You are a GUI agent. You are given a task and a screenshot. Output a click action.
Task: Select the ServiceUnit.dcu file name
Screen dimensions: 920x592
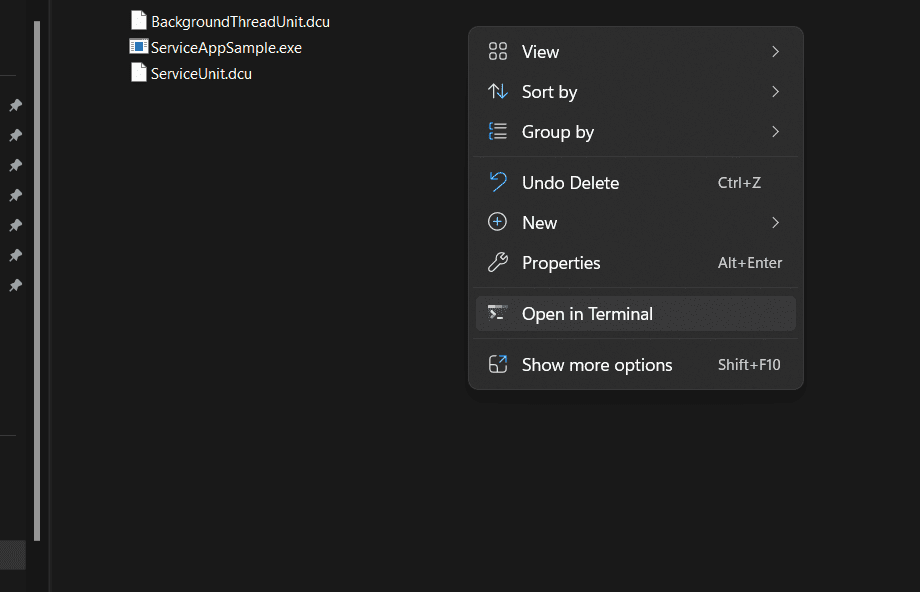[x=201, y=73]
